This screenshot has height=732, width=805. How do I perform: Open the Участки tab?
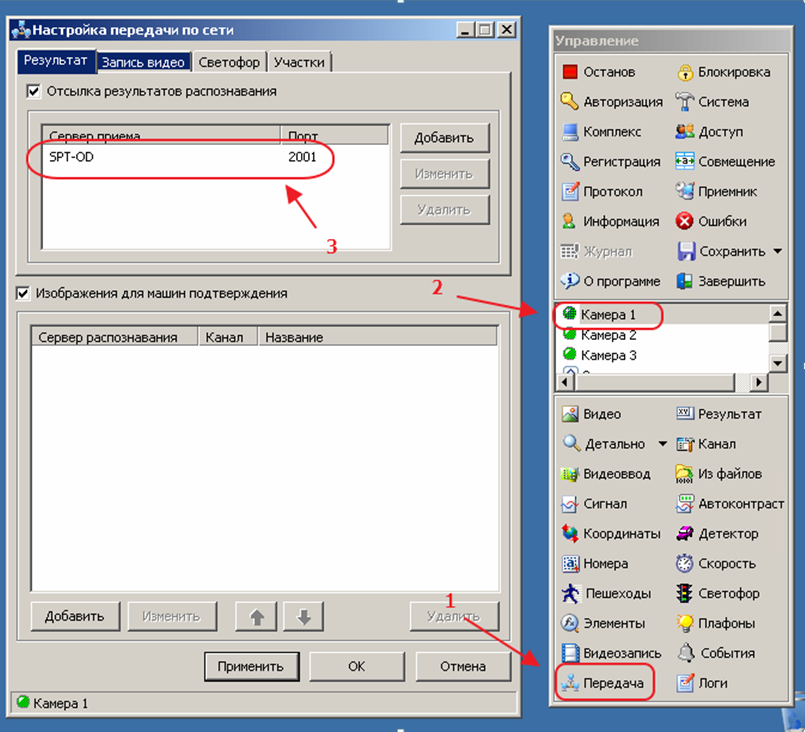click(299, 62)
